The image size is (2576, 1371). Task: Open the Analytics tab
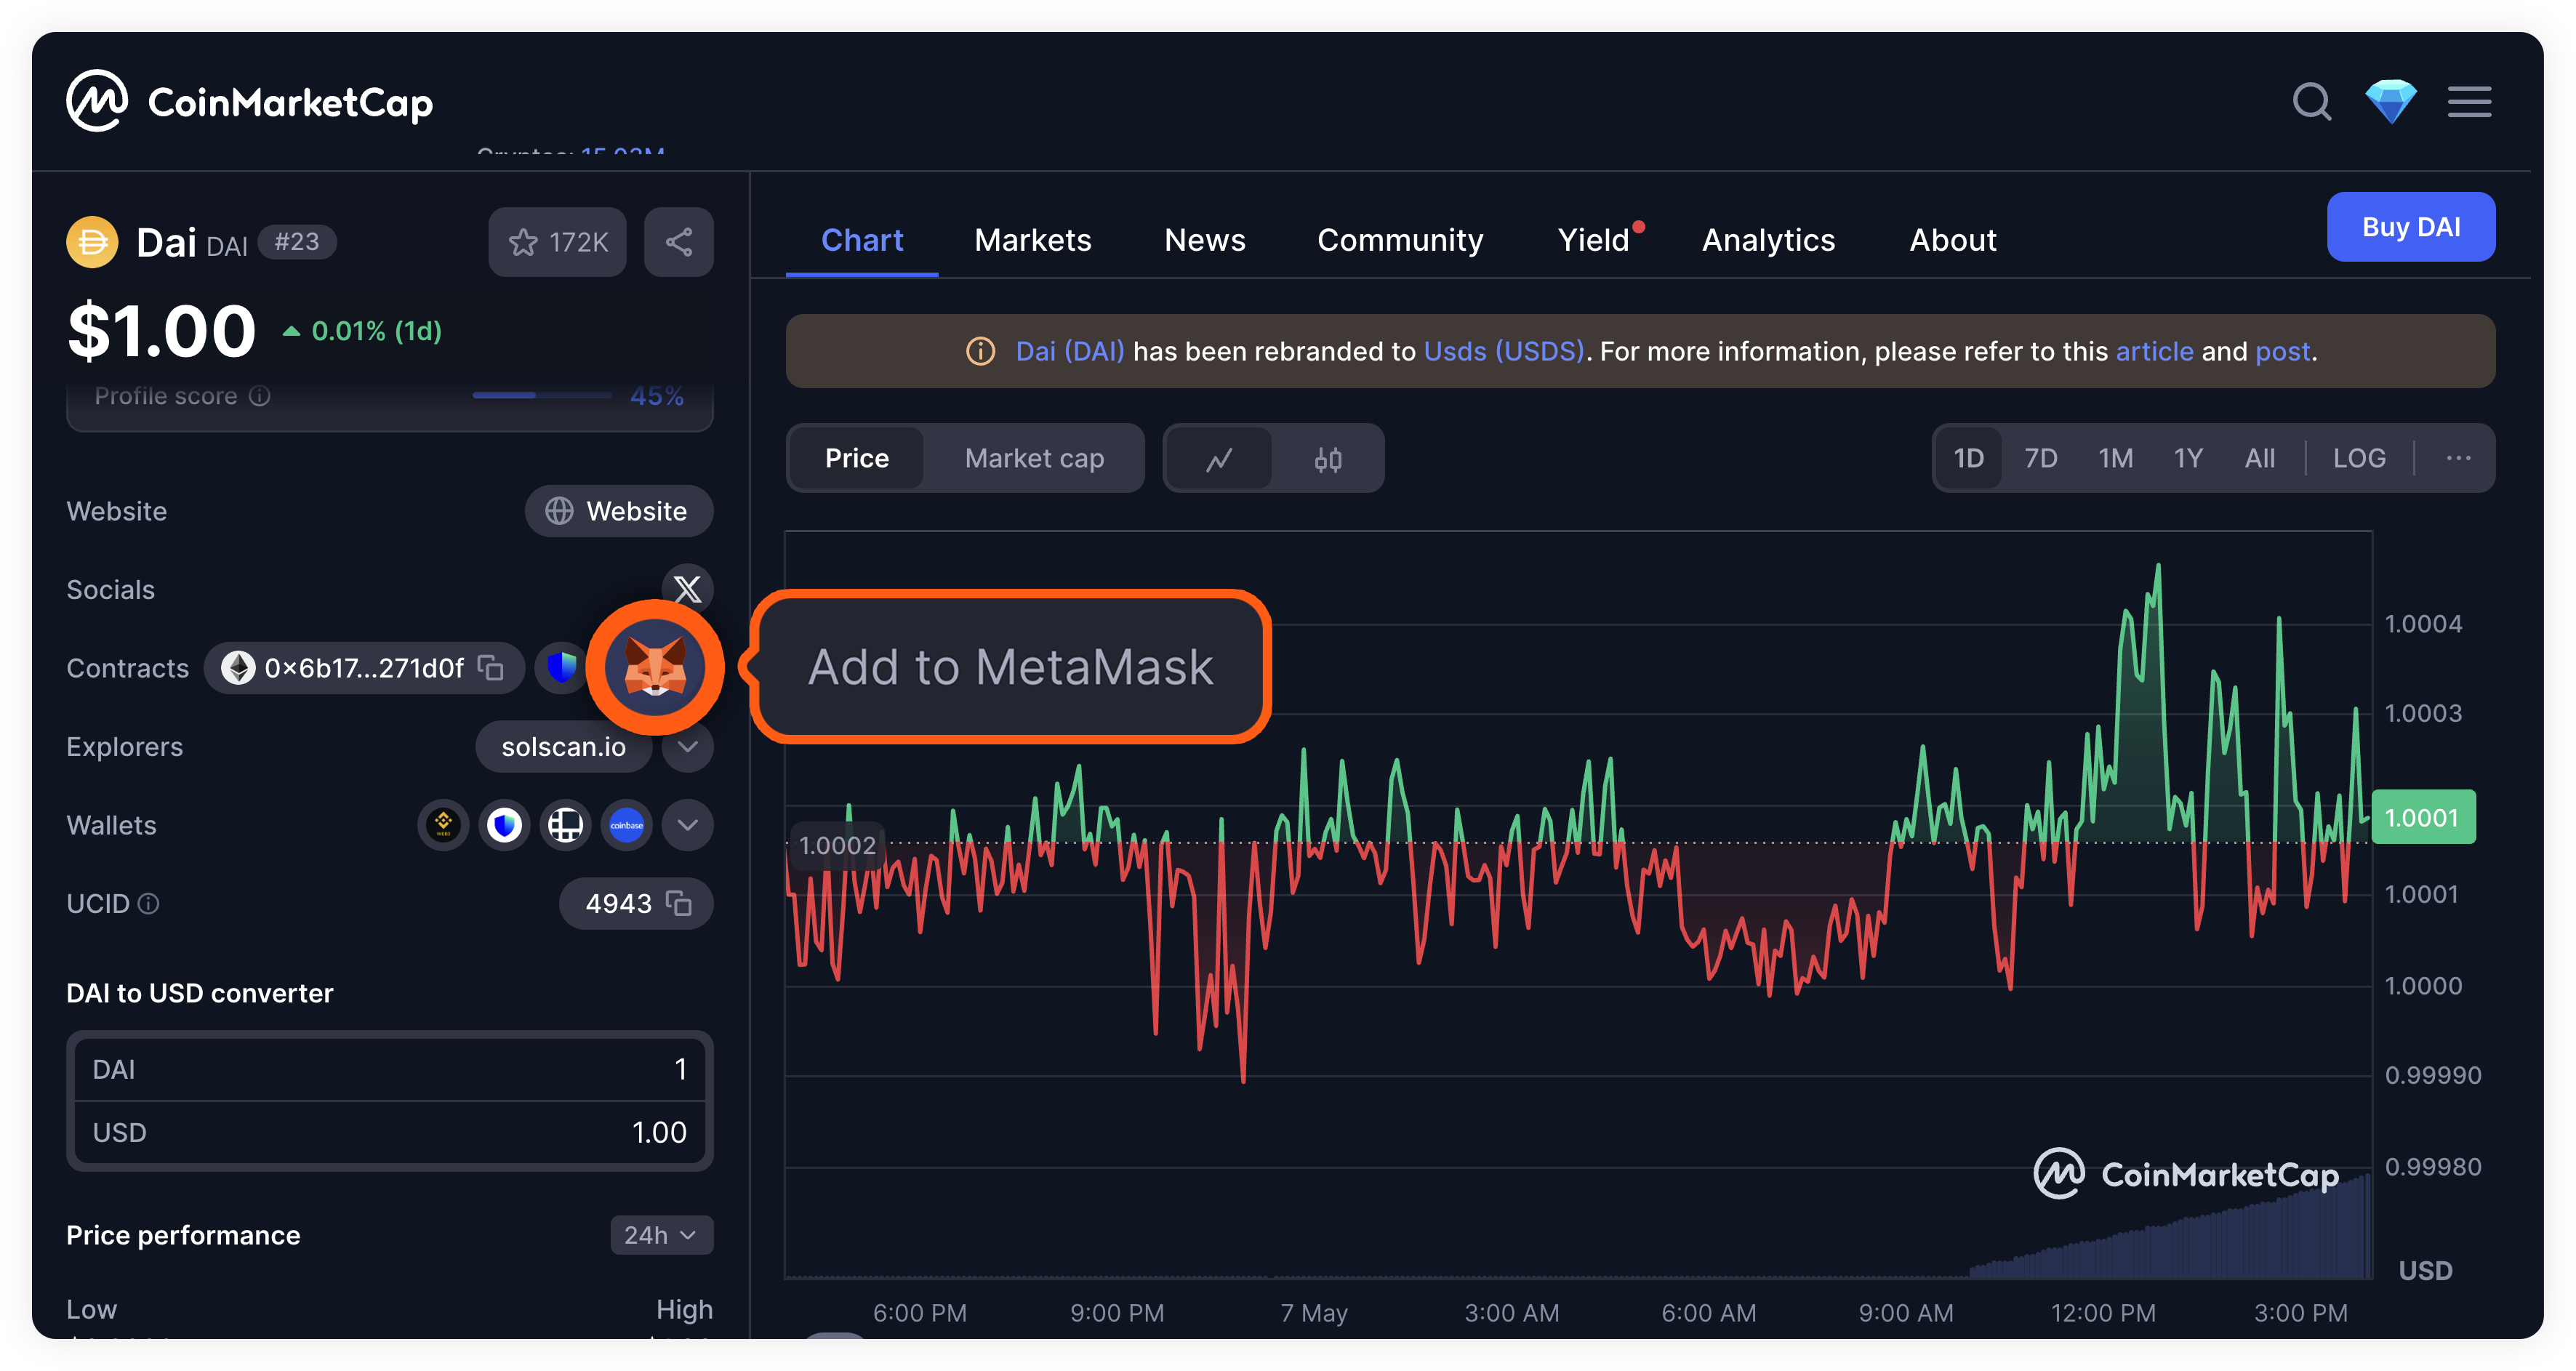coord(1768,241)
